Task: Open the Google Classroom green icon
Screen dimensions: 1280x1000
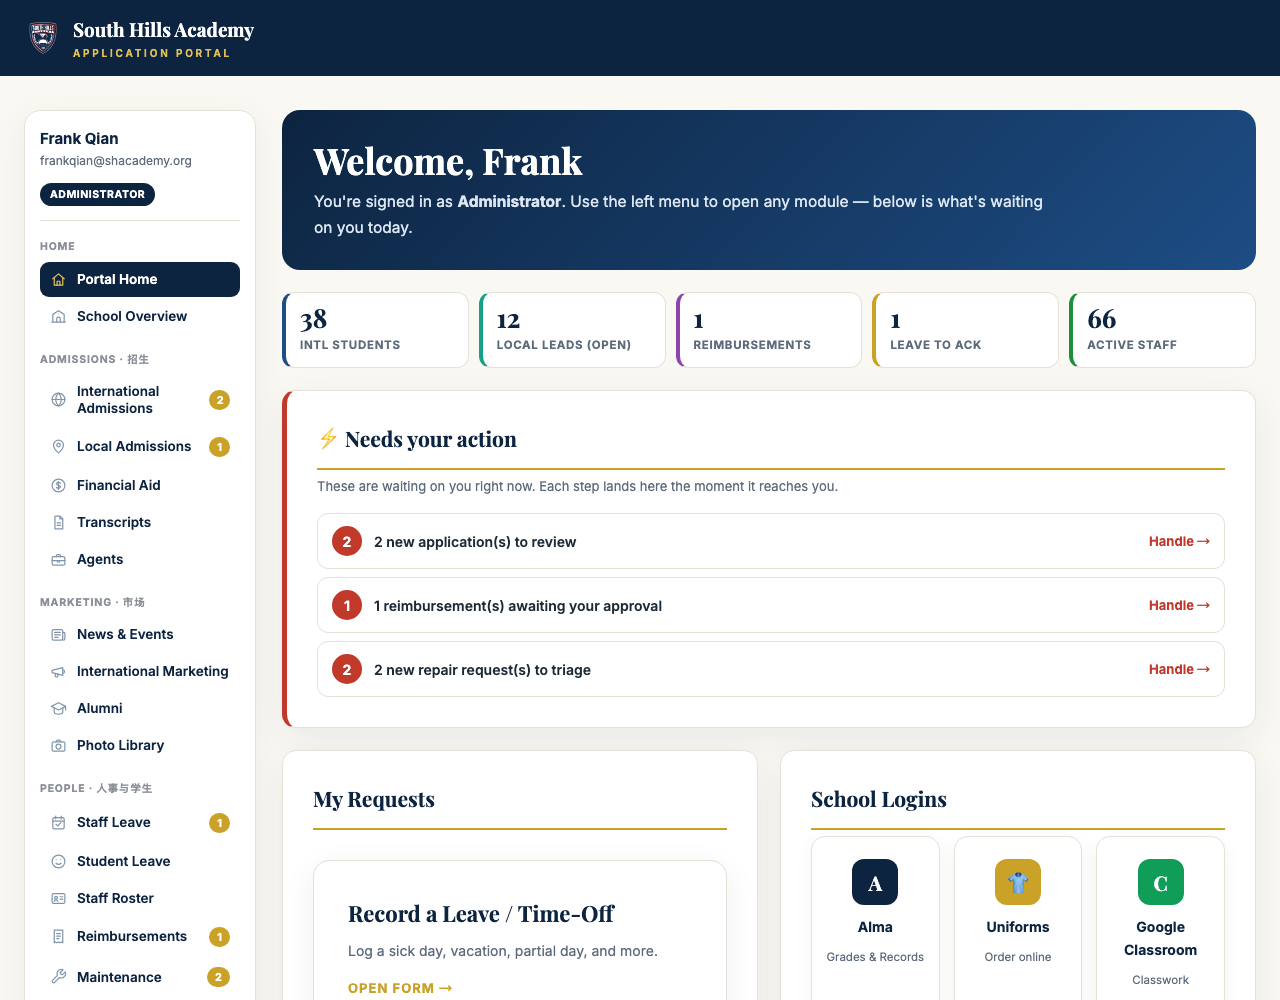Action: tap(1161, 883)
